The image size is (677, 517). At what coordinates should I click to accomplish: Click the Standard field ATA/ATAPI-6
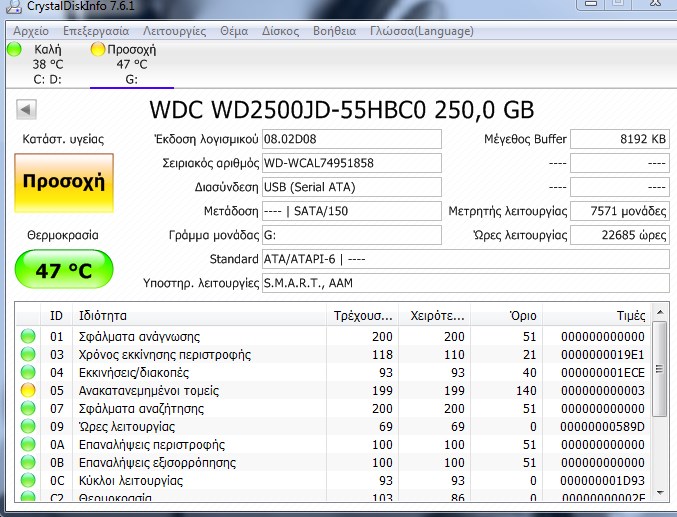click(465, 259)
